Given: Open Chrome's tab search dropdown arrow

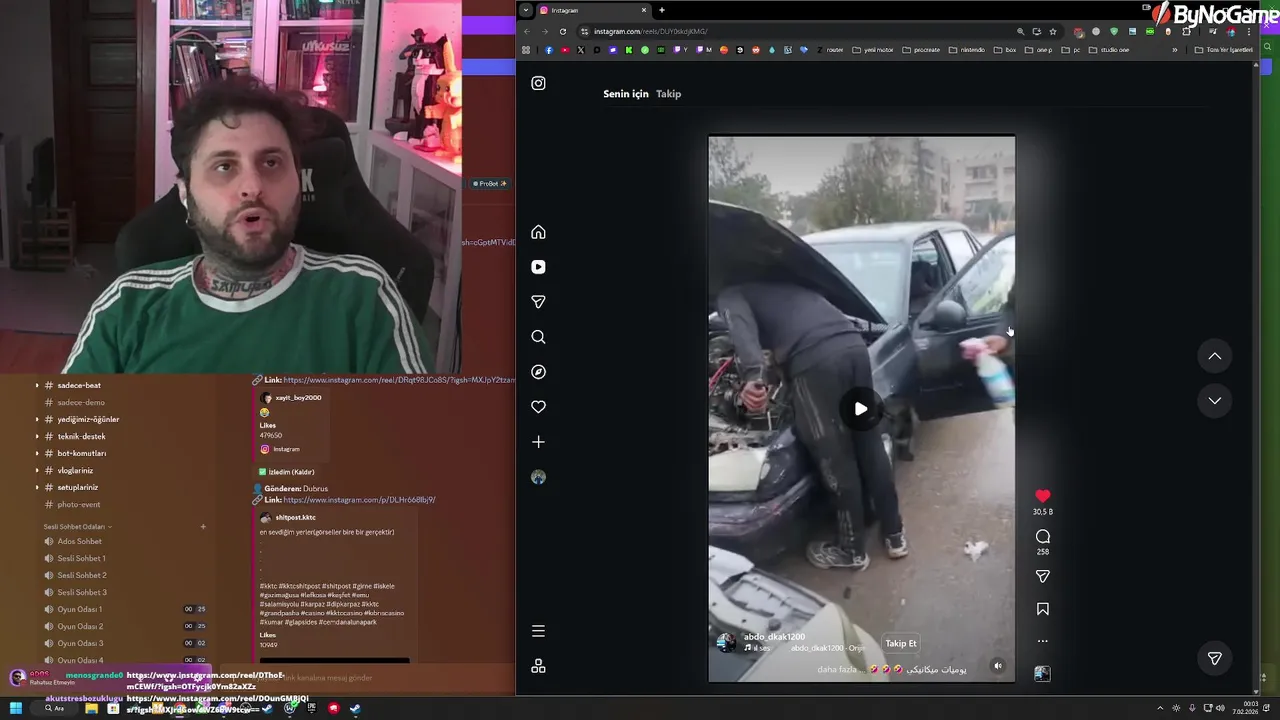Looking at the screenshot, I should click(x=526, y=10).
